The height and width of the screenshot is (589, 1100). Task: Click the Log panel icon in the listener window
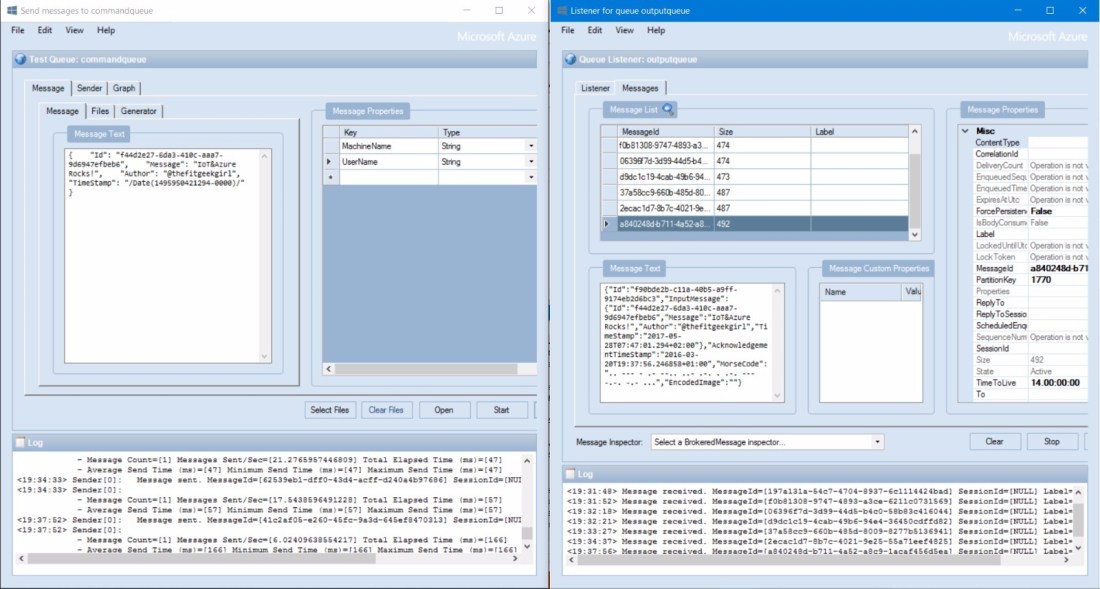click(571, 474)
